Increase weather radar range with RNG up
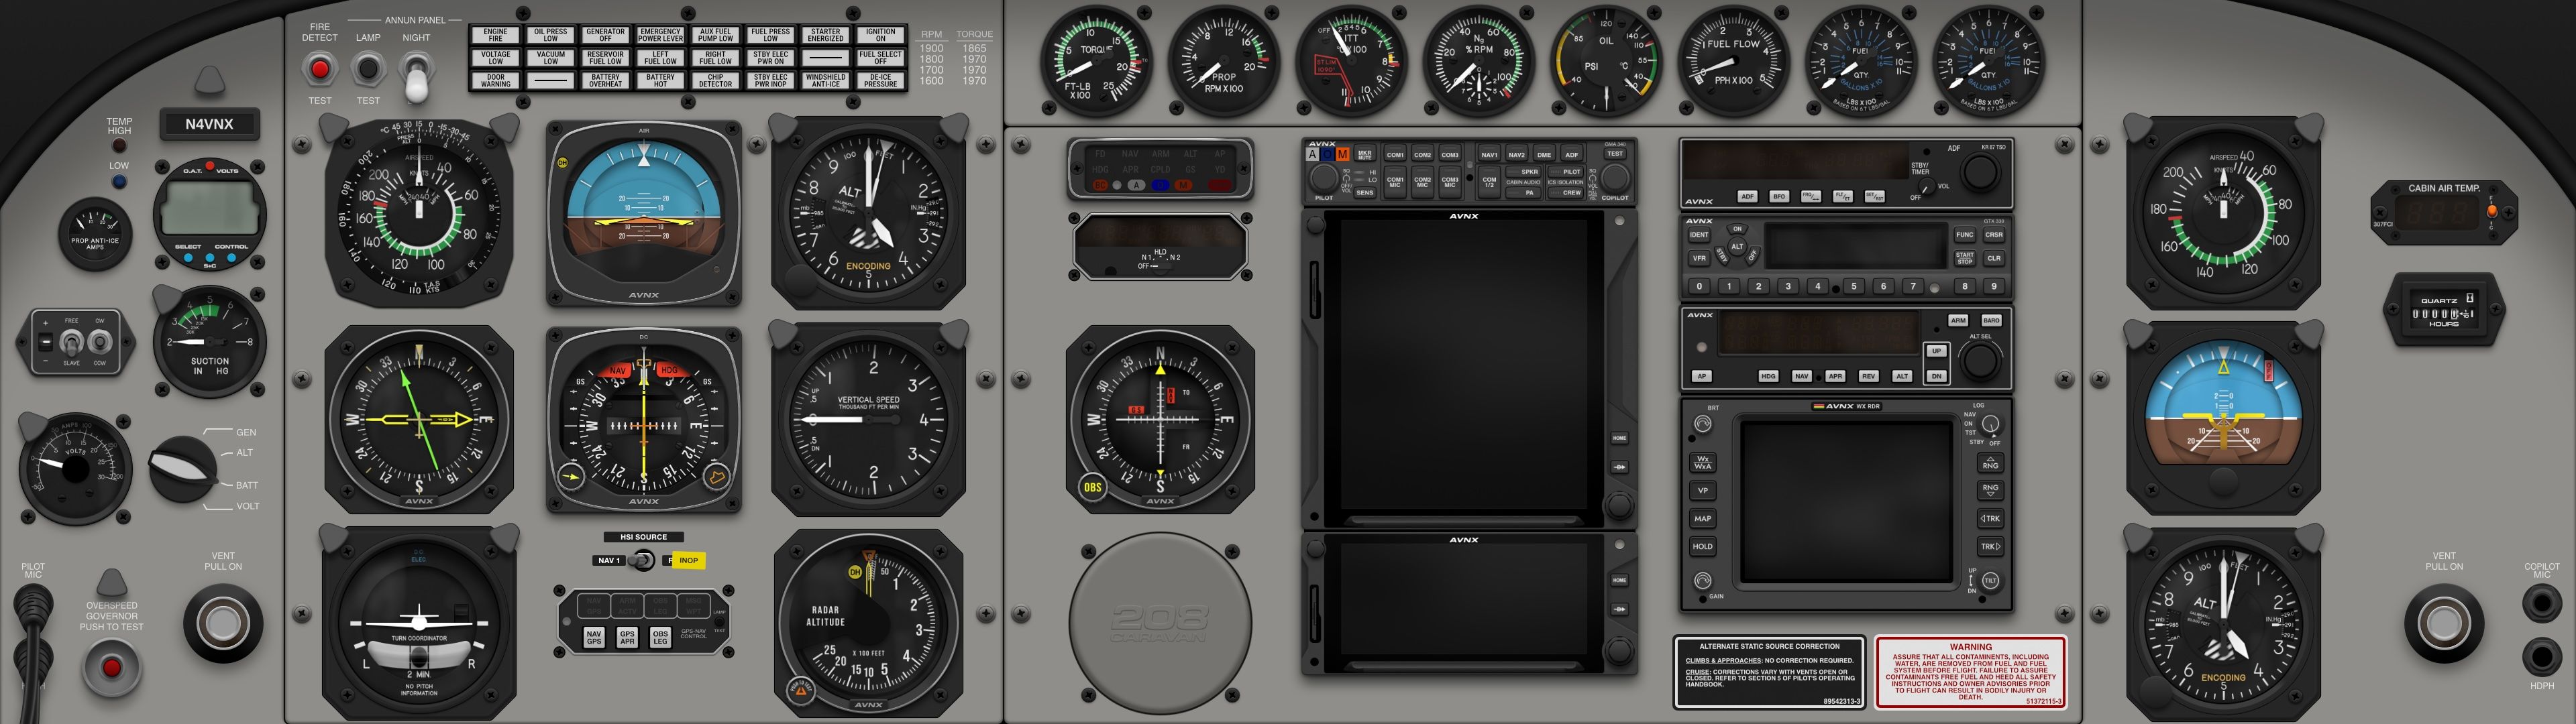 click(x=1990, y=463)
